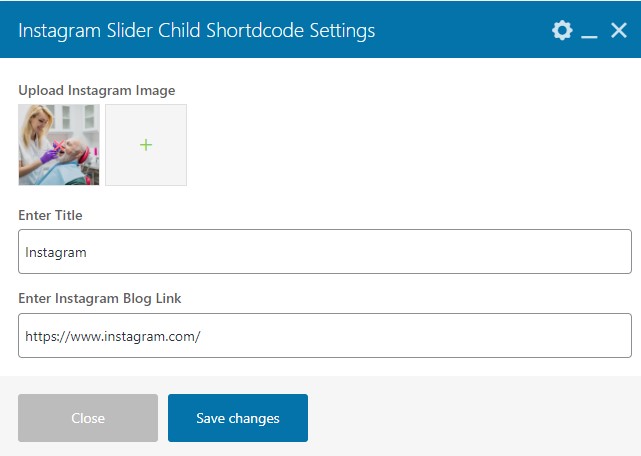Image resolution: width=641 pixels, height=456 pixels.
Task: Select the uploaded dentist photo thumbnail
Action: (59, 145)
